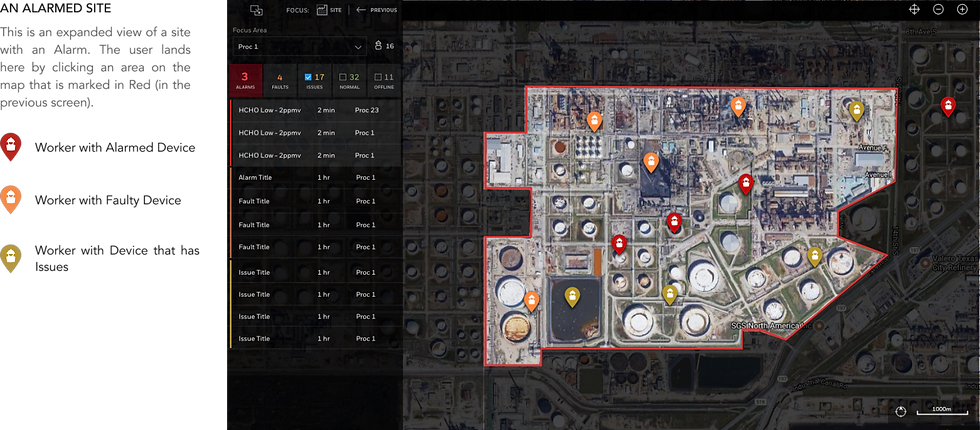
Task: Zoom out the map with minus icon
Action: pos(938,9)
